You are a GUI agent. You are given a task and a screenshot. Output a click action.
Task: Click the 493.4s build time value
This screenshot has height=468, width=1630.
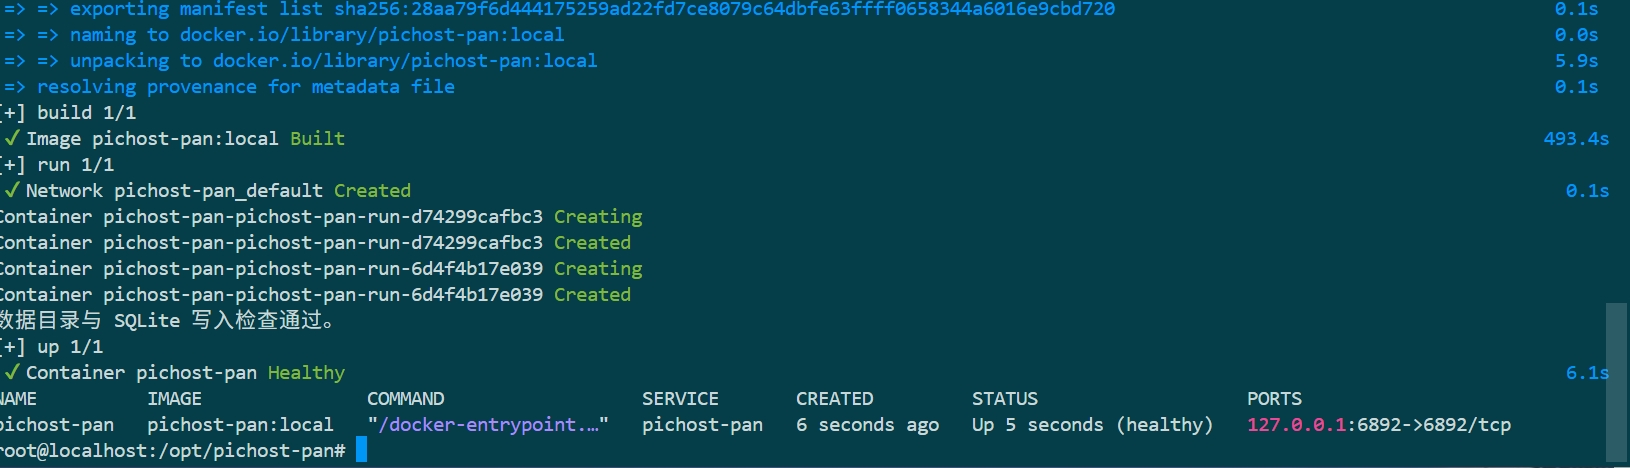[x=1576, y=138]
